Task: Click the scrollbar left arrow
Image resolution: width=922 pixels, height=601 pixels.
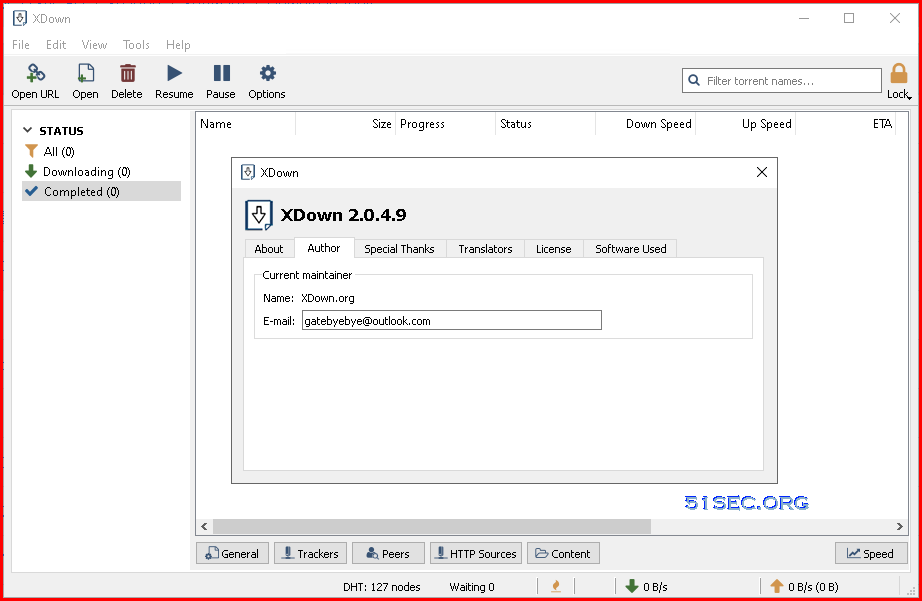Action: 204,526
